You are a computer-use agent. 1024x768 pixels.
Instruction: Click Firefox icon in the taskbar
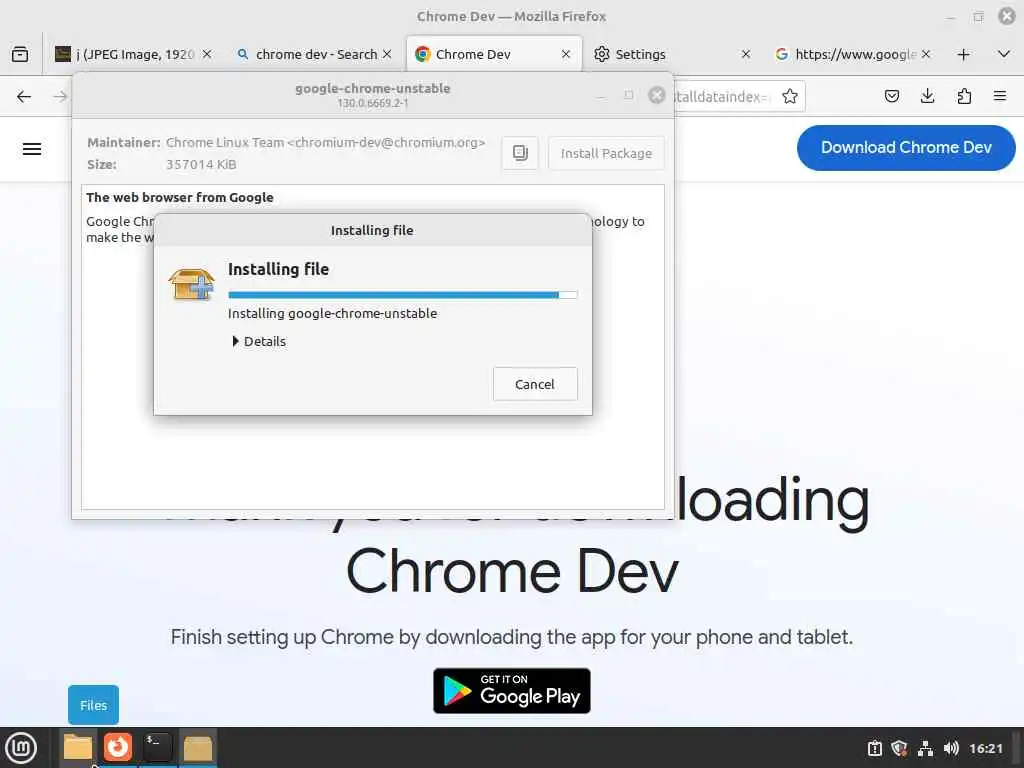coord(118,748)
